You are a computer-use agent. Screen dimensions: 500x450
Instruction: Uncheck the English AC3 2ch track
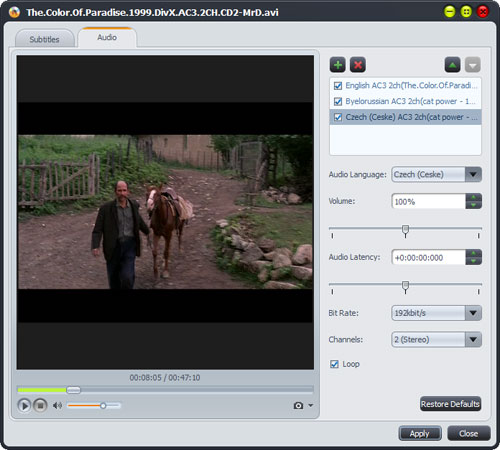338,86
